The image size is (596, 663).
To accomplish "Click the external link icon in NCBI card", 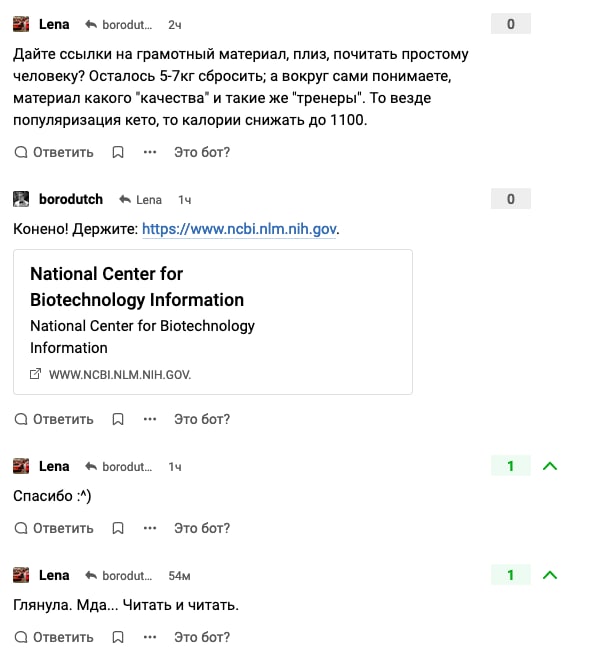I will (36, 374).
